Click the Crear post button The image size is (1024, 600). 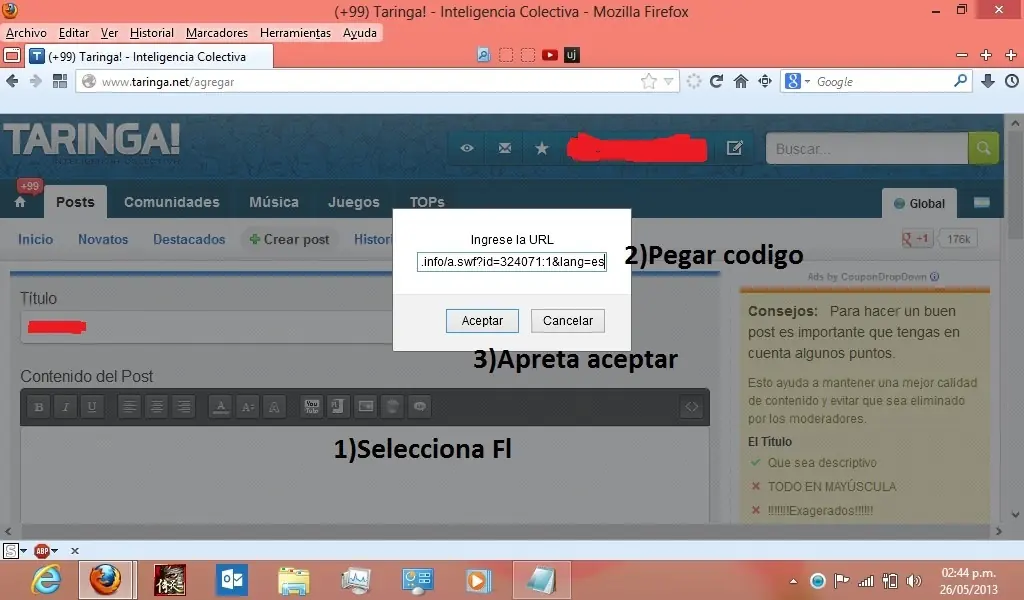tap(289, 239)
